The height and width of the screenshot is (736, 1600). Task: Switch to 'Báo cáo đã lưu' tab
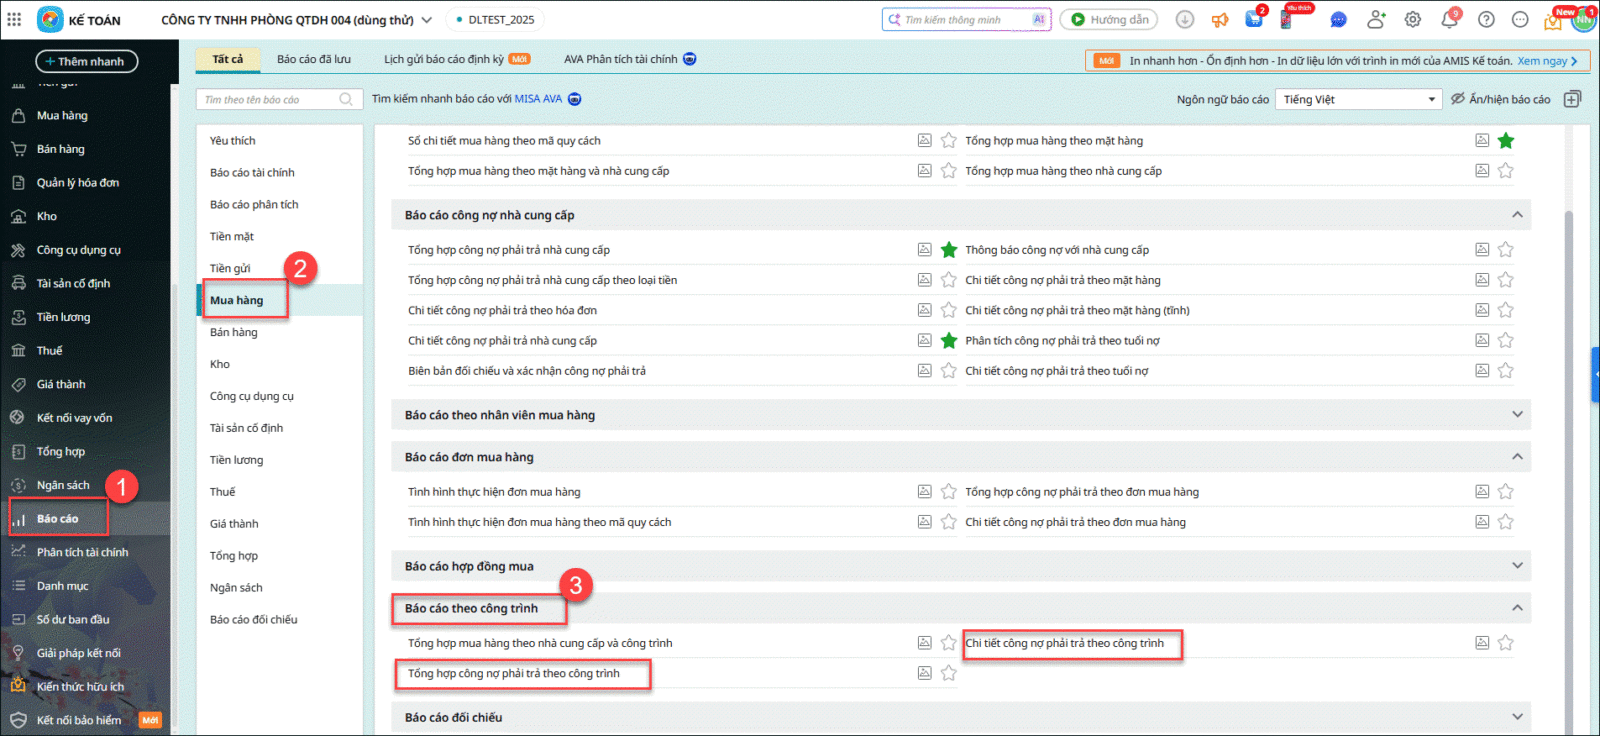tap(314, 59)
